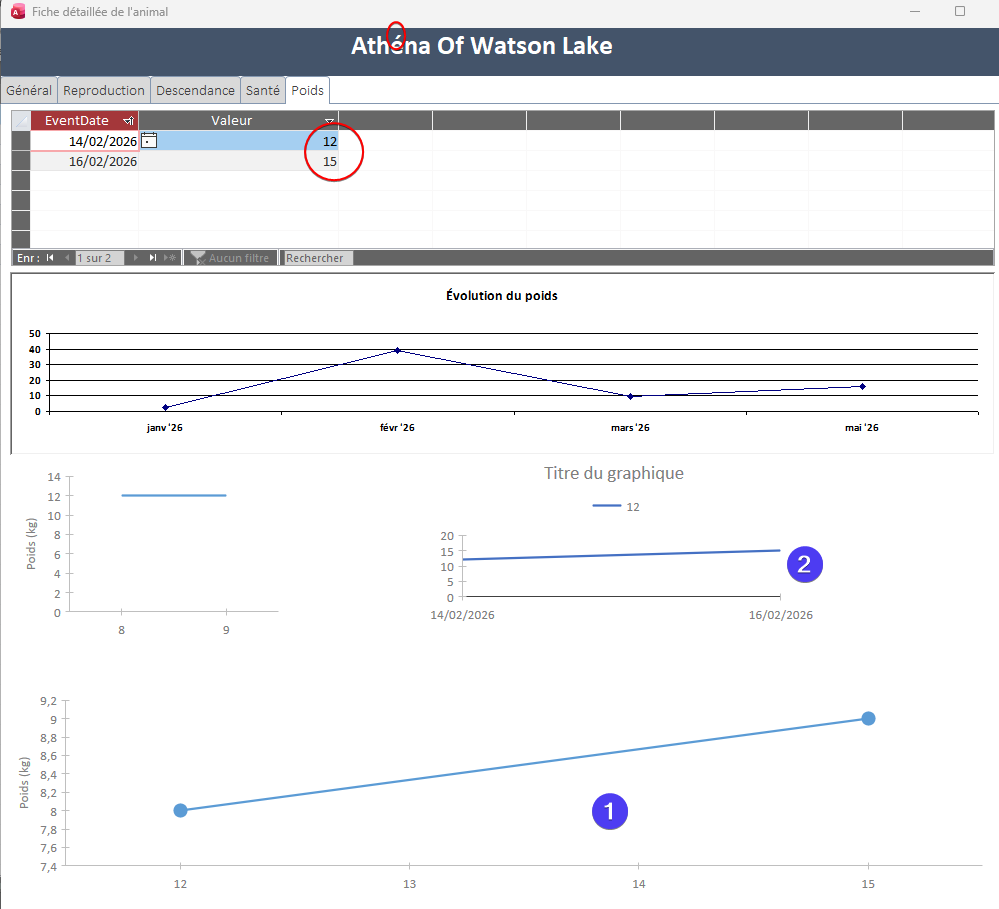Go to the first record

pyautogui.click(x=50, y=258)
